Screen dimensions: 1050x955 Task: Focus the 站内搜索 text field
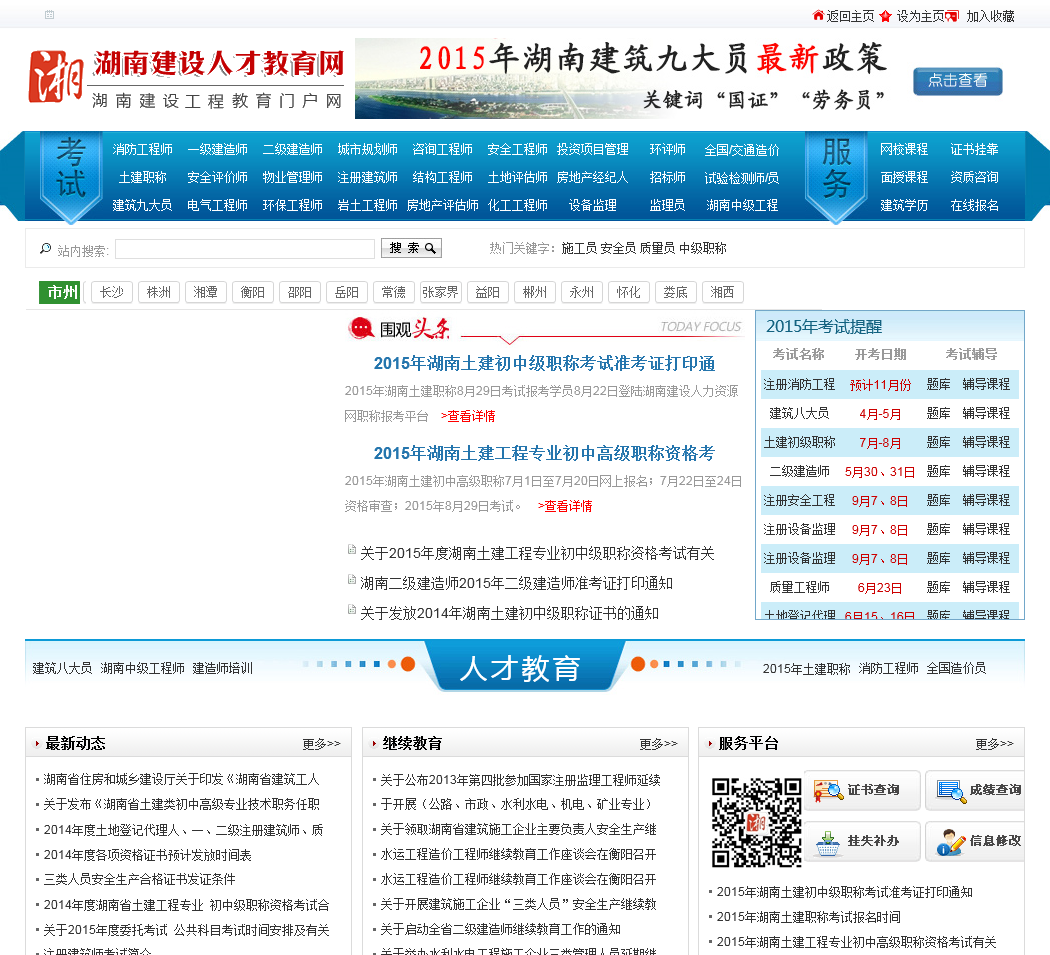click(x=245, y=249)
